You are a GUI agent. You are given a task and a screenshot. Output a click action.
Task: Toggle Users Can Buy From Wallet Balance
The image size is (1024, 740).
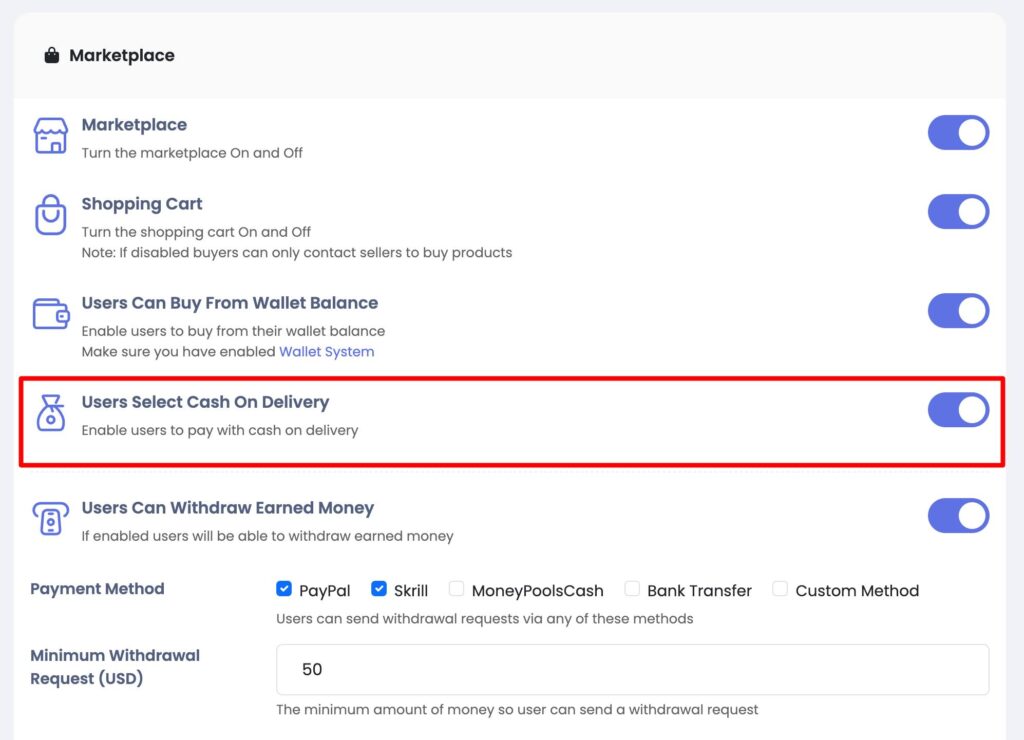pyautogui.click(x=958, y=311)
